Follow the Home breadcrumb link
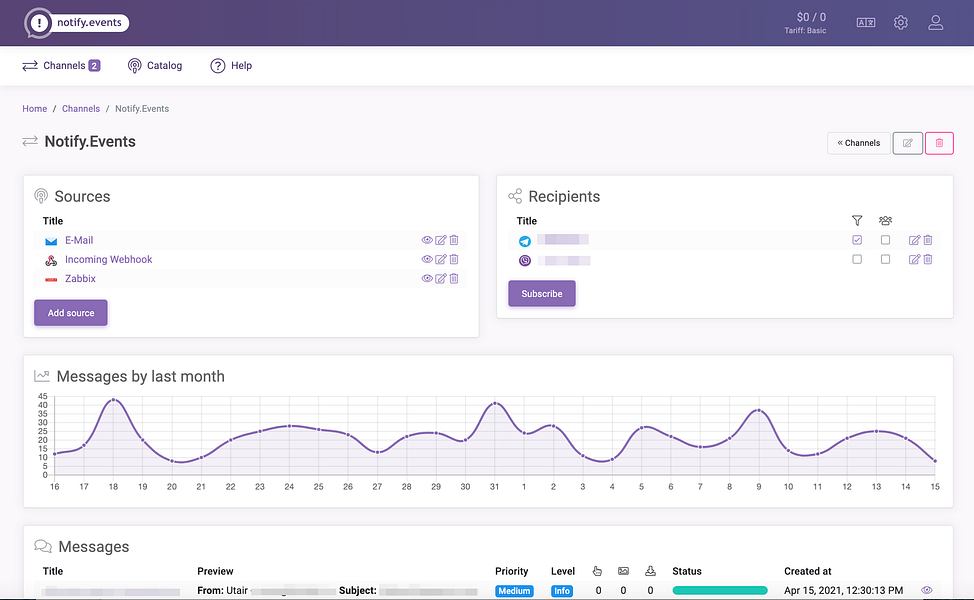Image resolution: width=974 pixels, height=600 pixels. pos(34,108)
